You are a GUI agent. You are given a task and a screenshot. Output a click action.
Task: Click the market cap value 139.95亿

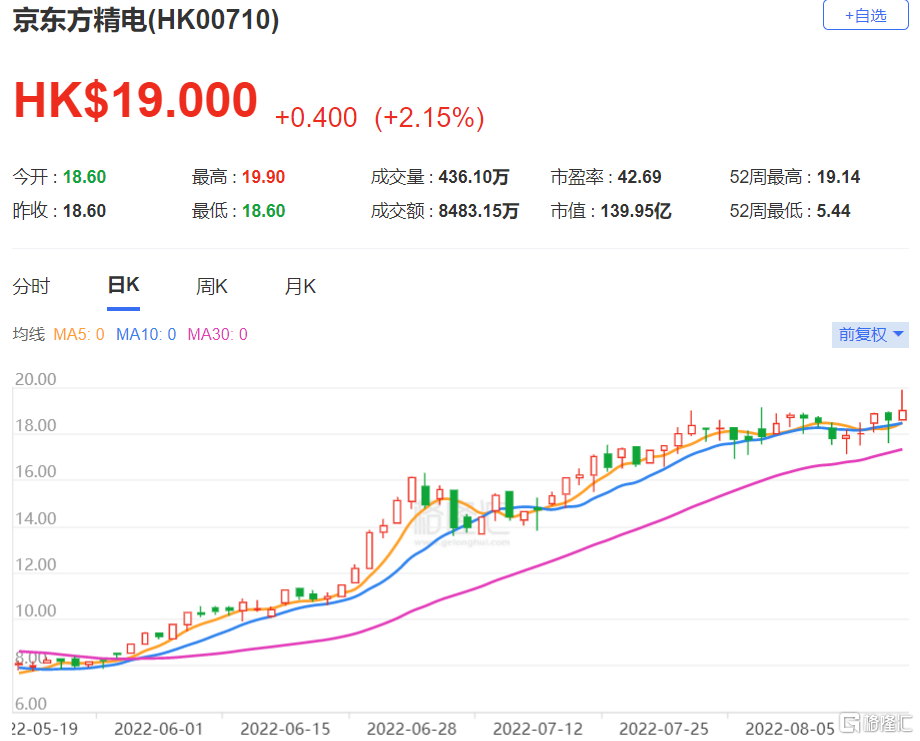click(x=635, y=211)
